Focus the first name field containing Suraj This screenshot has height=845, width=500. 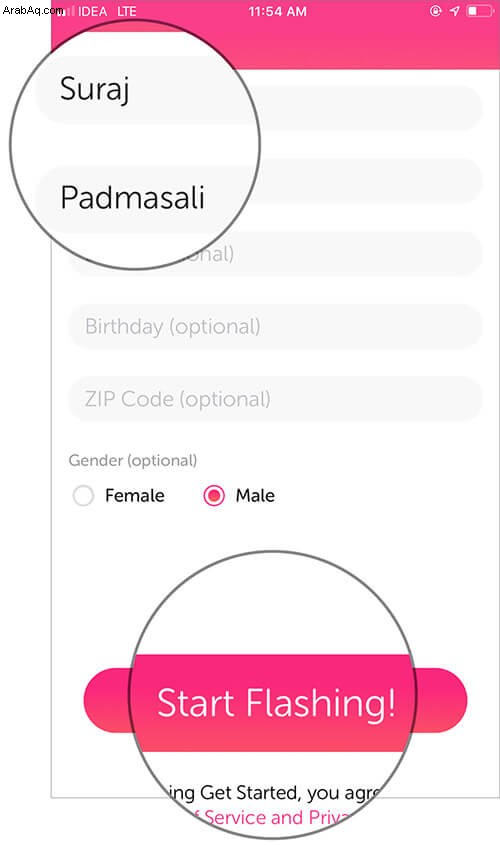coord(259,107)
